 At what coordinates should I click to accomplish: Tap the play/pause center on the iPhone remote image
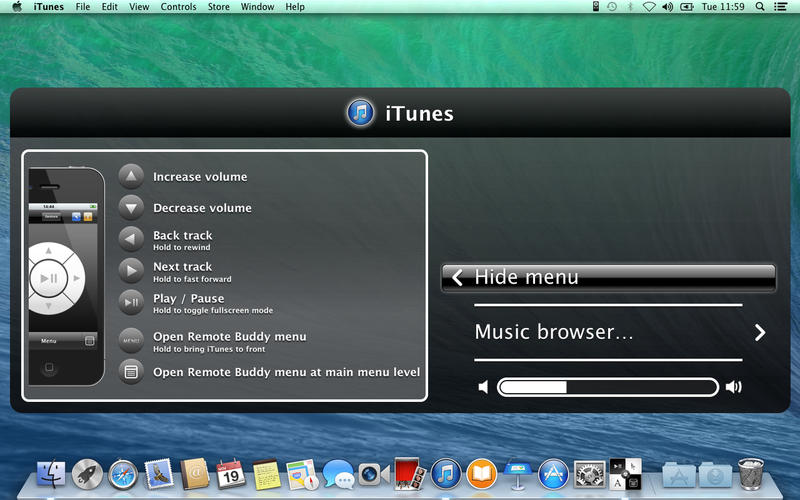click(49, 278)
